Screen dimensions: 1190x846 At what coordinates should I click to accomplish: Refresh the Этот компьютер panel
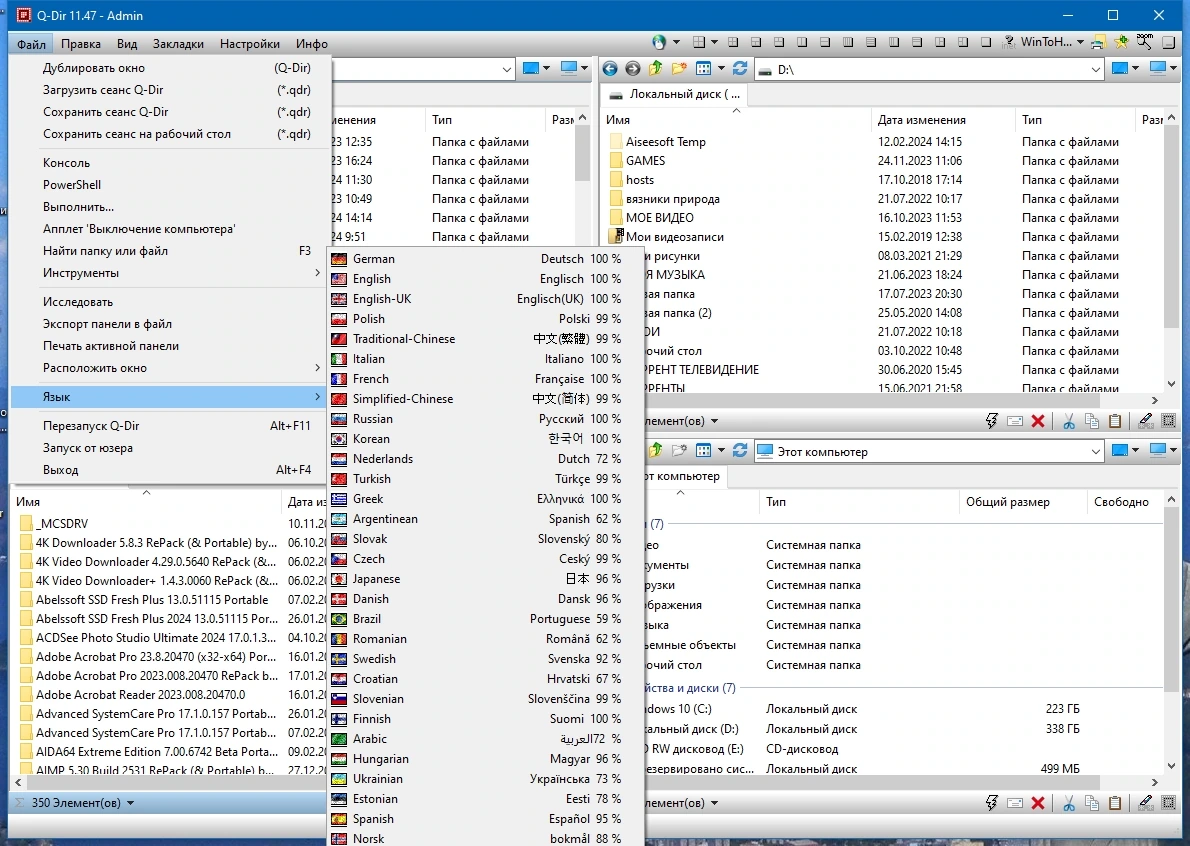click(x=740, y=451)
